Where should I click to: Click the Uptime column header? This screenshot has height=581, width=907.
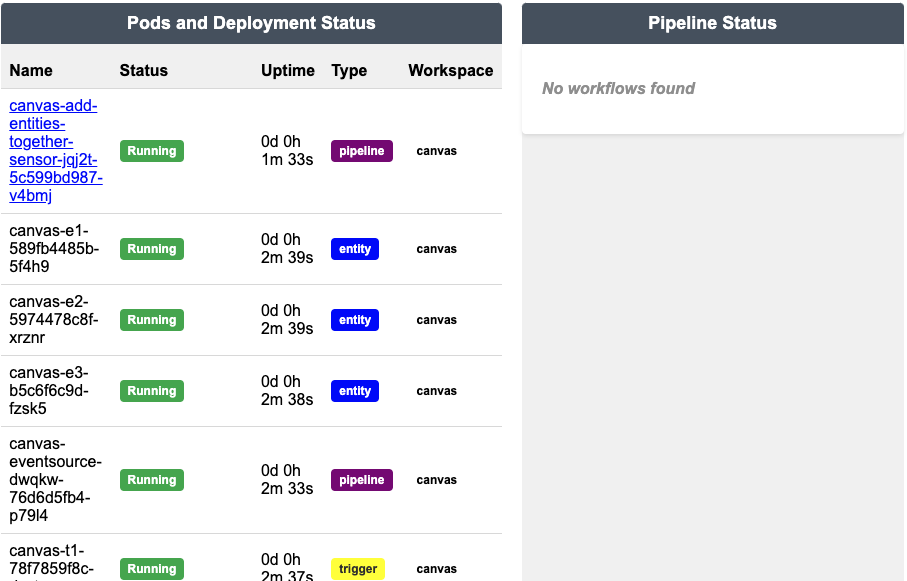coord(287,71)
